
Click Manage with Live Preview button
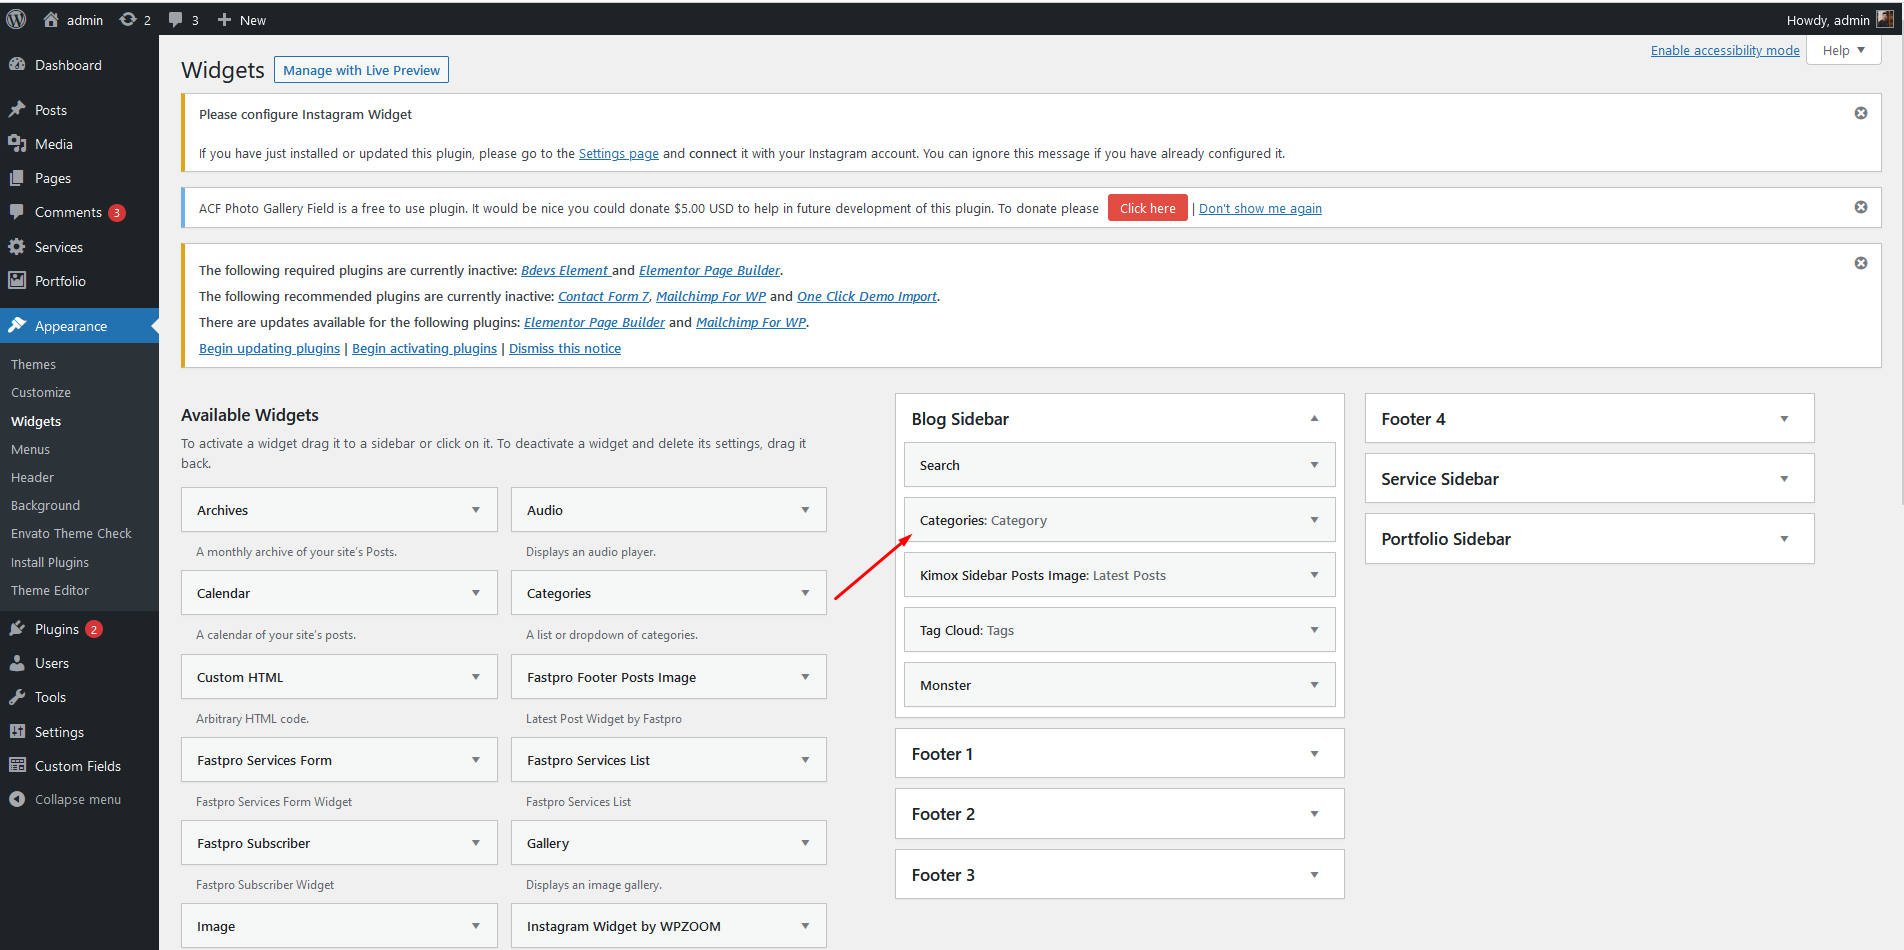point(361,70)
